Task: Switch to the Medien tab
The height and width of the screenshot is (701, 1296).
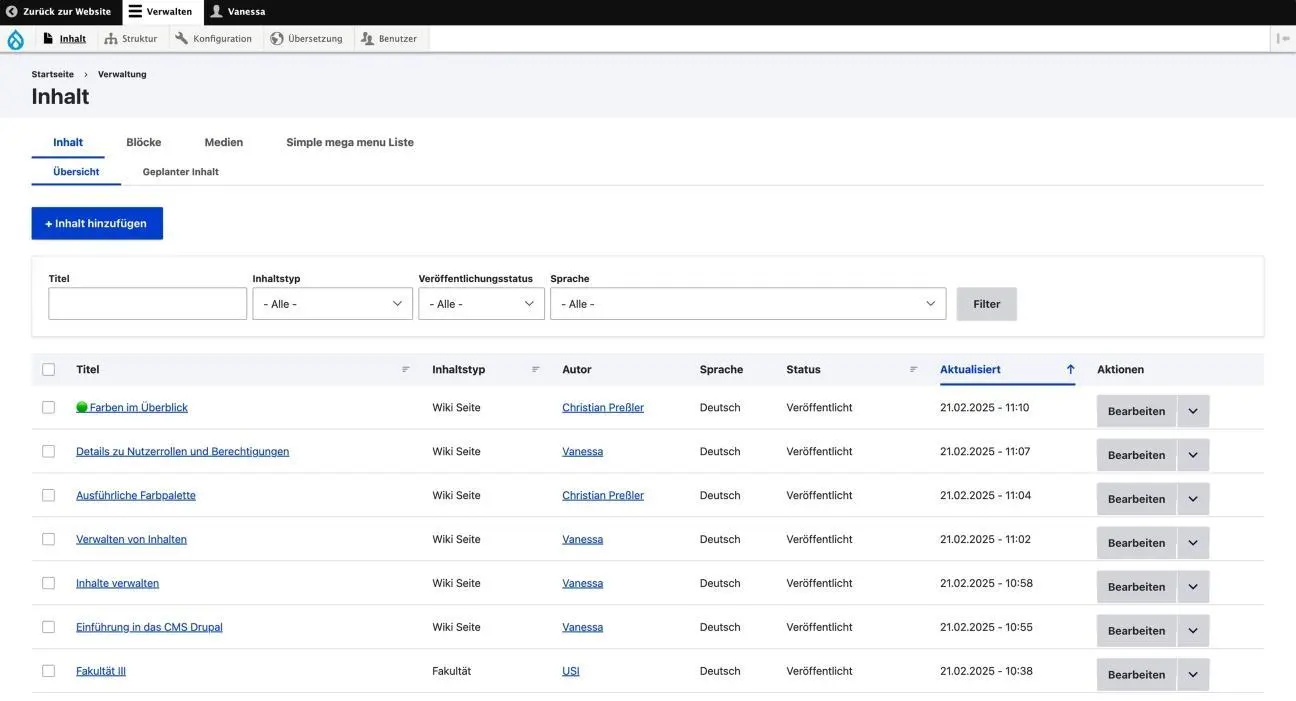Action: (x=224, y=142)
